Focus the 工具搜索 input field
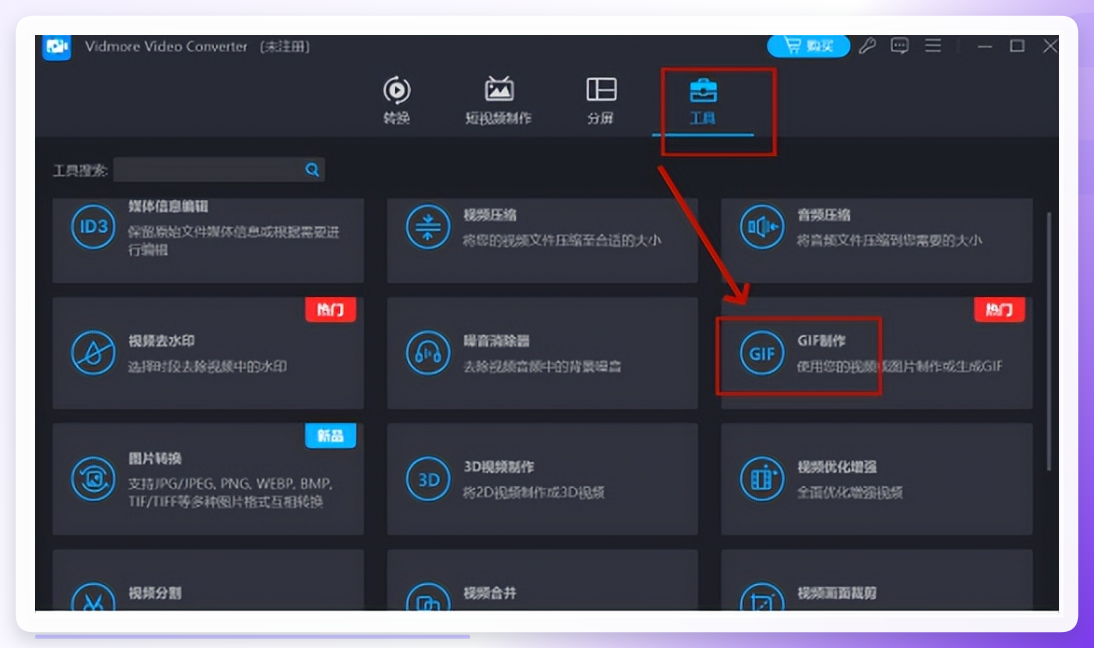This screenshot has height=648, width=1094. [218, 169]
